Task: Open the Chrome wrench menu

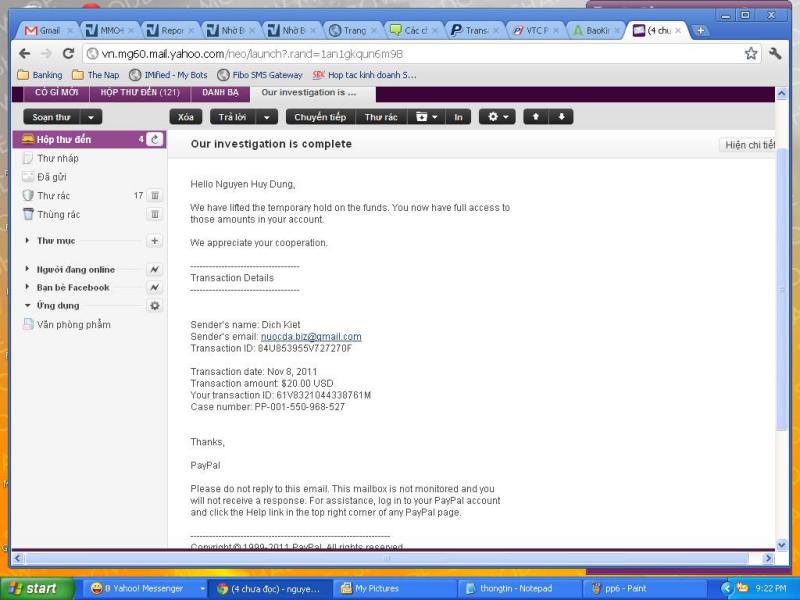Action: (x=775, y=54)
